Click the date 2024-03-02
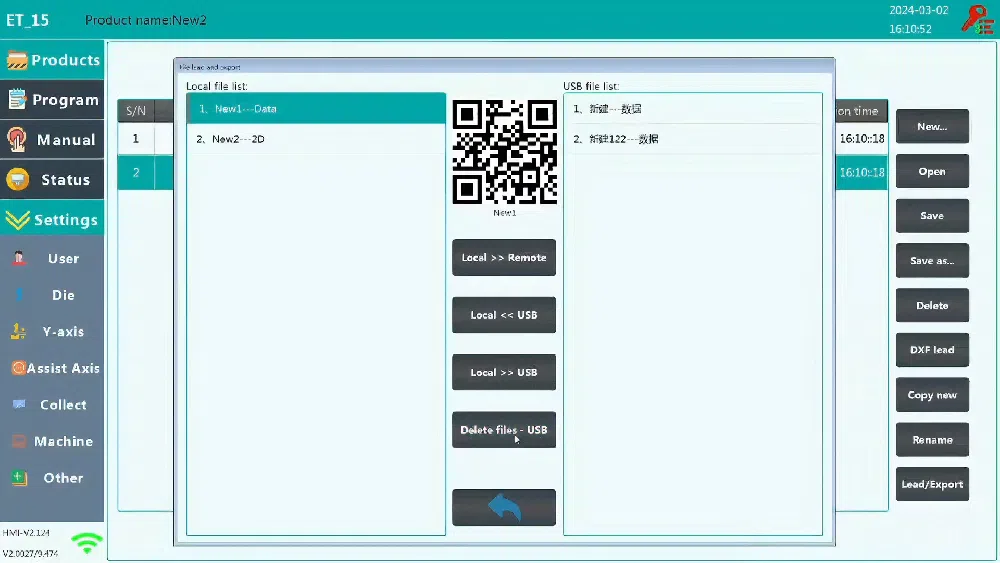The width and height of the screenshot is (1000, 563). 918,10
